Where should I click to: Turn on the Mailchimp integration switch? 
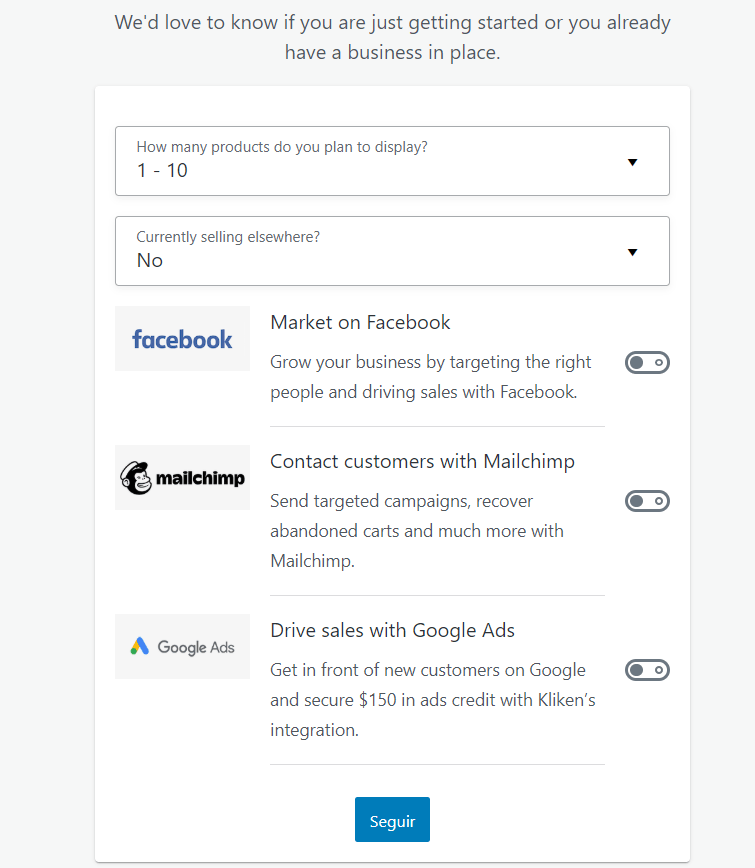click(647, 501)
